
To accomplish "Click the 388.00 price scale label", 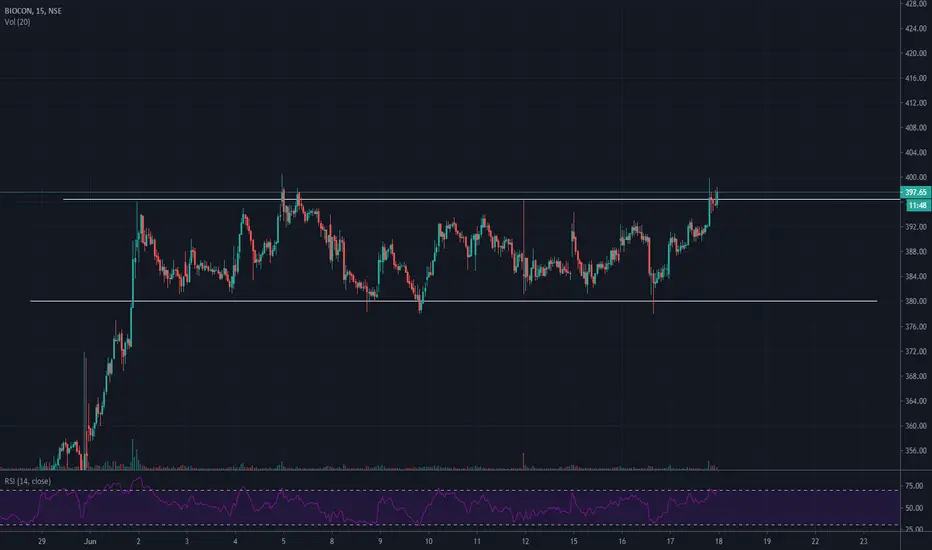I will pyautogui.click(x=916, y=252).
